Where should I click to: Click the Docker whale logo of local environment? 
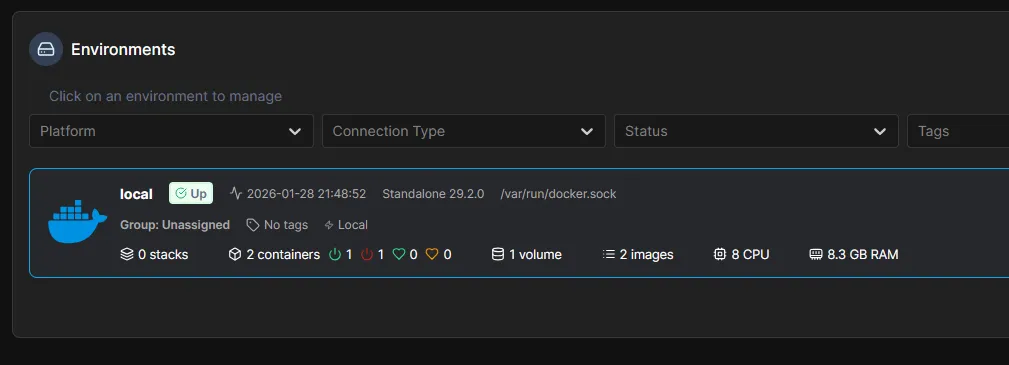pyautogui.click(x=77, y=222)
